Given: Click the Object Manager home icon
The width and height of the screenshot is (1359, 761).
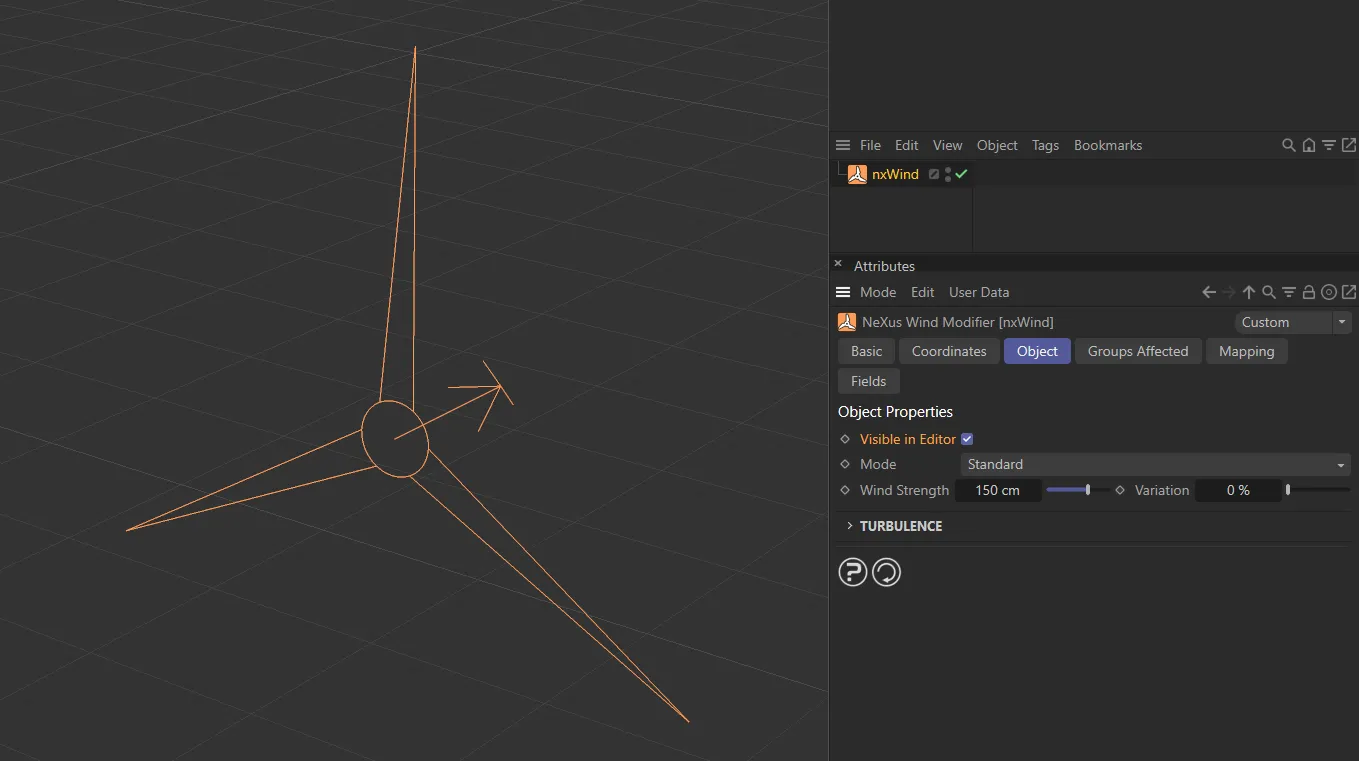Looking at the screenshot, I should [x=1308, y=145].
